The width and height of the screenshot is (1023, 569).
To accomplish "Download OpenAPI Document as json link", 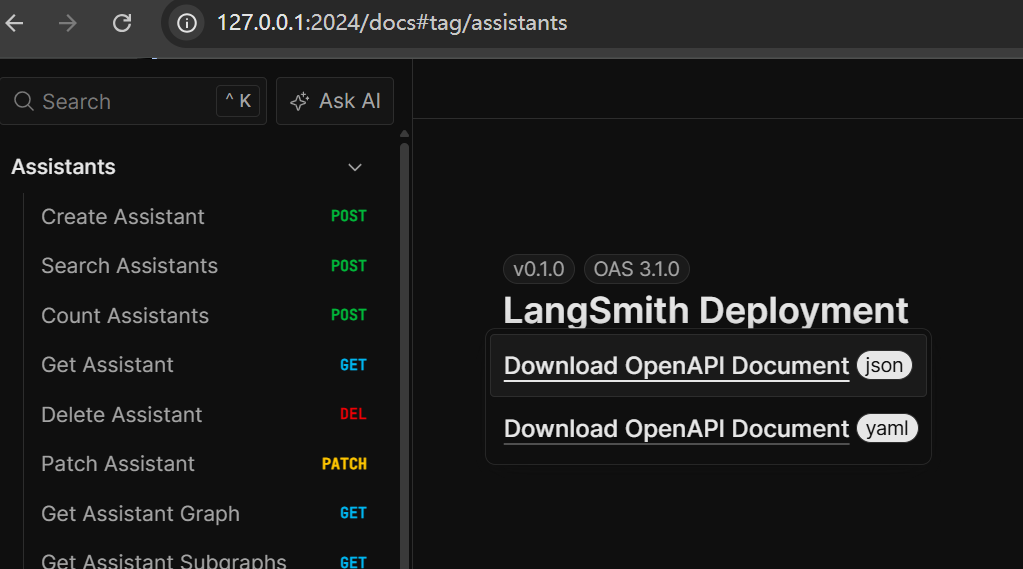I will point(676,366).
